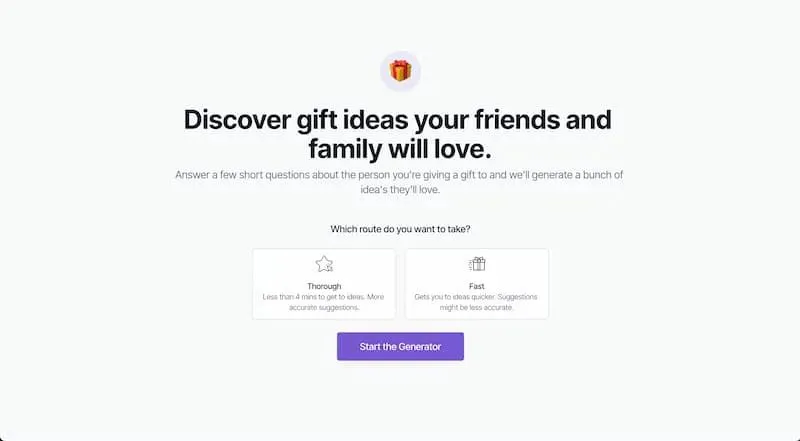Click the "family will love." headline line
800x441 pixels.
(400, 149)
